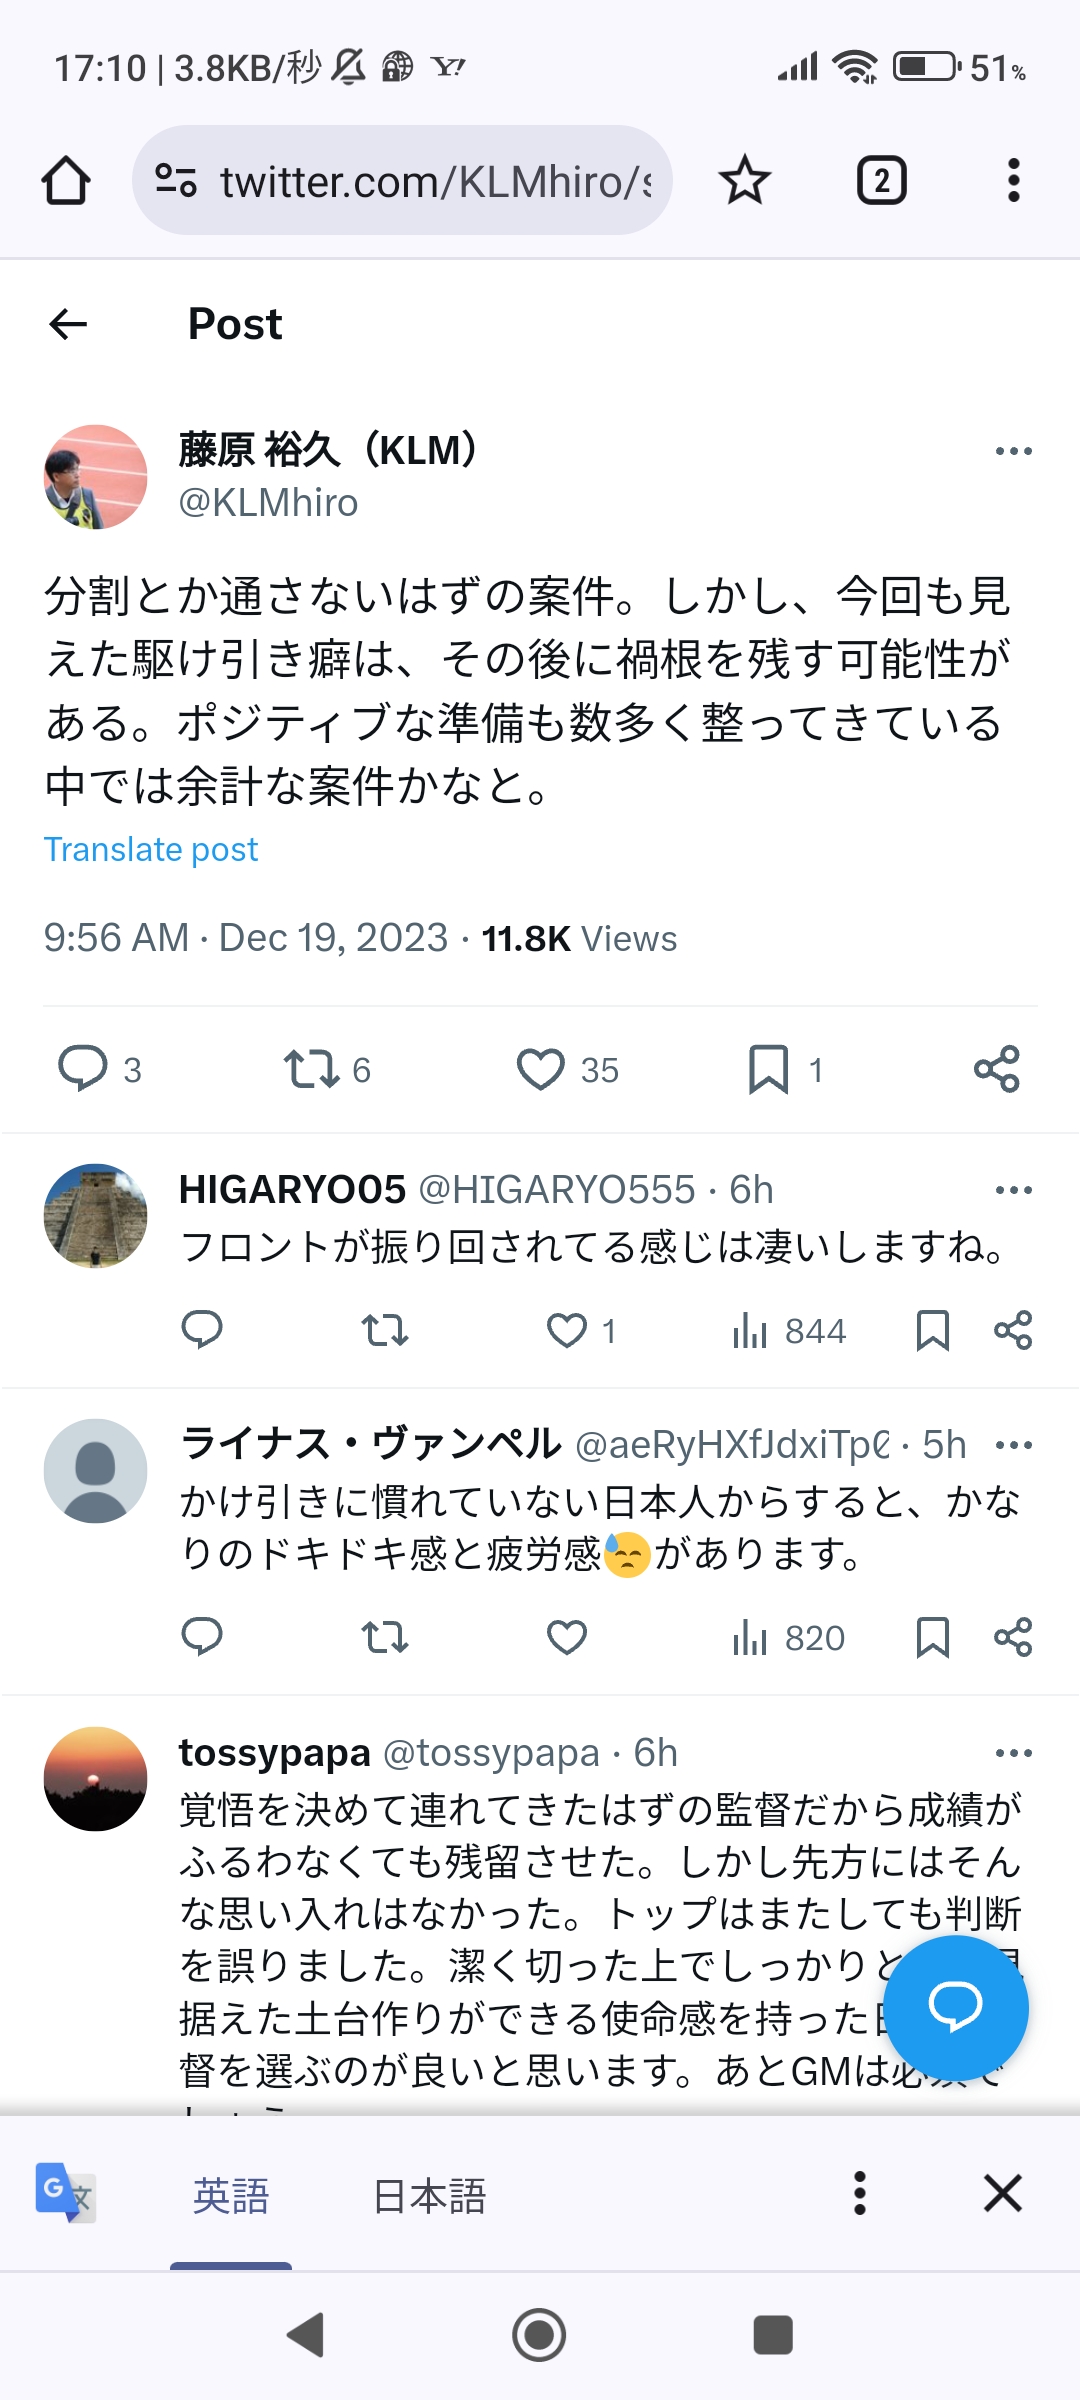This screenshot has width=1080, height=2400.
Task: Open the @KLMhiro profile handle
Action: click(268, 503)
